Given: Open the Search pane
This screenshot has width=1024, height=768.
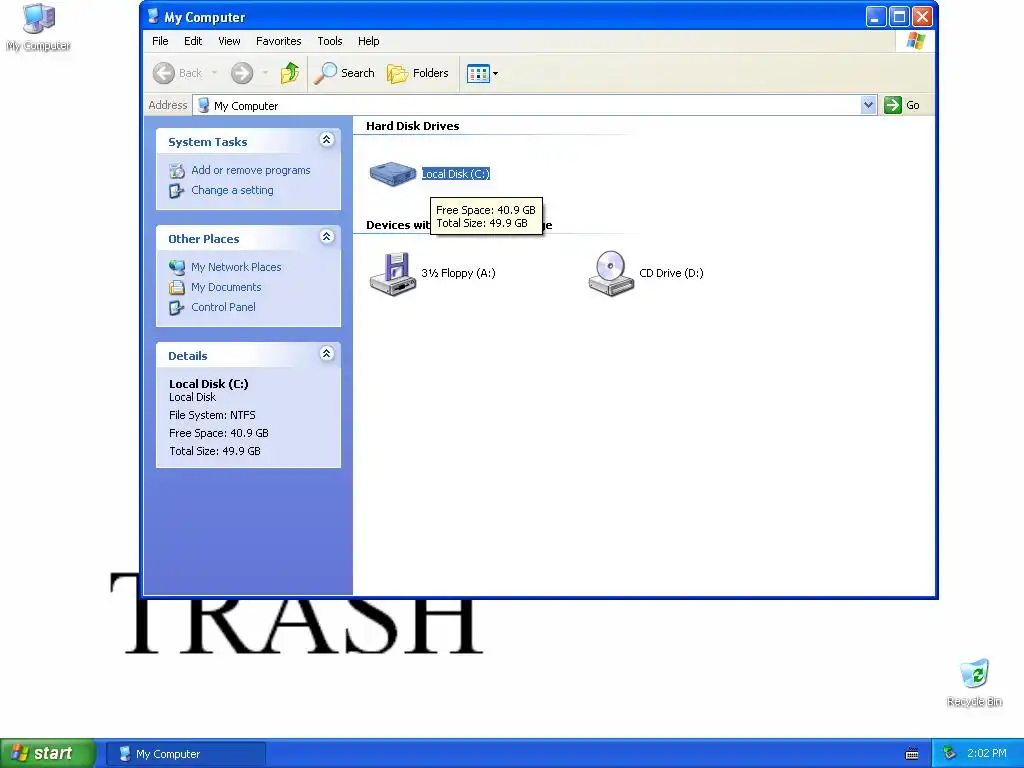Looking at the screenshot, I should [x=344, y=73].
